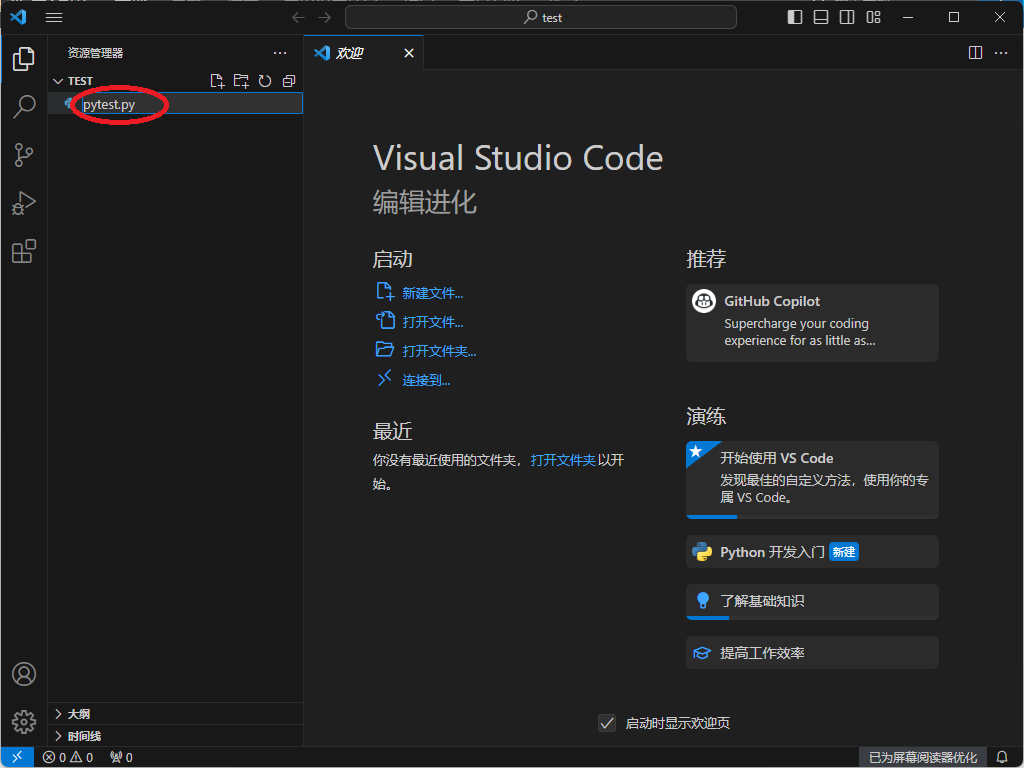Open Explorer panel more actions menu
Viewport: 1024px width, 768px height.
pyautogui.click(x=280, y=53)
